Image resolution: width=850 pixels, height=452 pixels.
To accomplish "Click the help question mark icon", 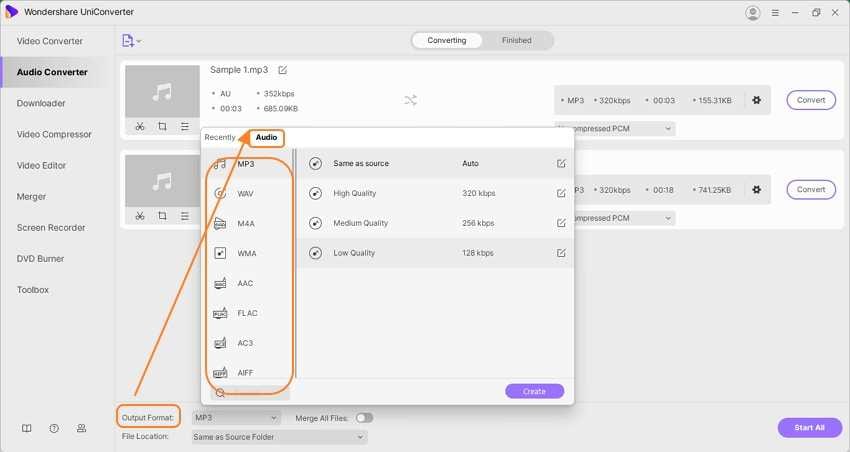I will point(54,428).
